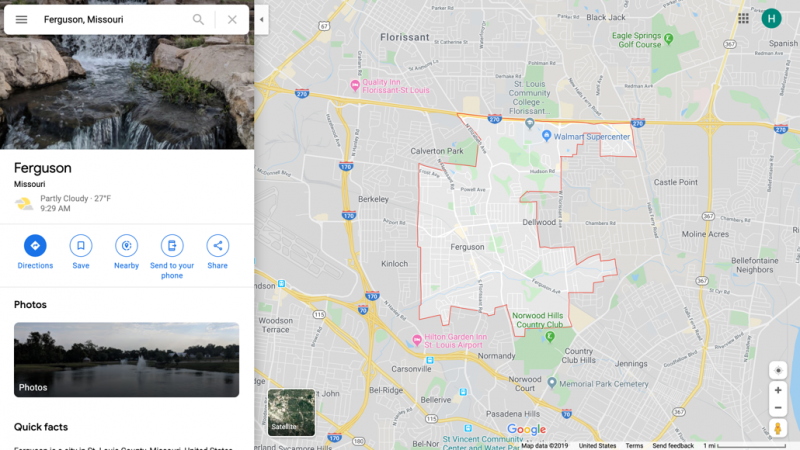
Task: Open the Google apps grid
Action: click(x=743, y=18)
